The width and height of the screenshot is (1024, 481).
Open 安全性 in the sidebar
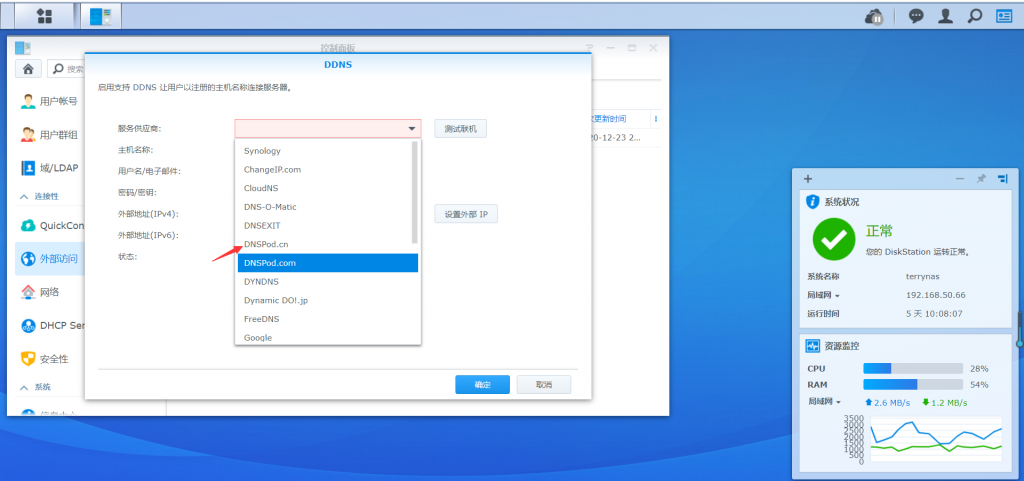tap(50, 358)
